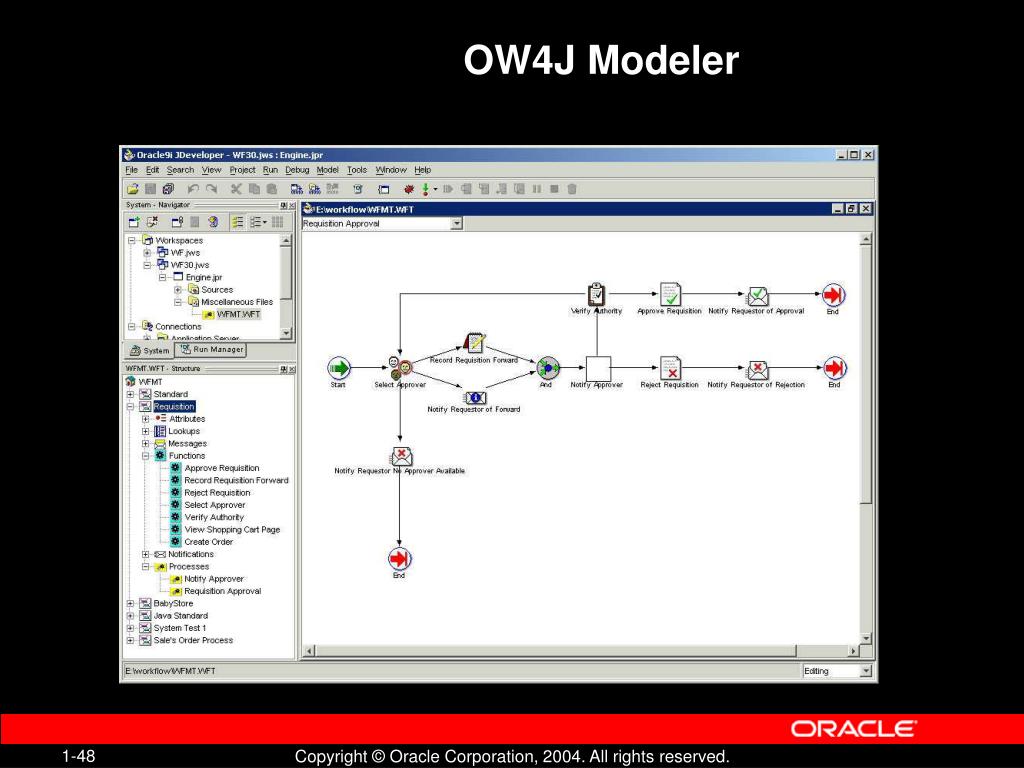Screen dimensions: 1024x768
Task: Click the Navigator remove item icon
Action: pos(152,222)
